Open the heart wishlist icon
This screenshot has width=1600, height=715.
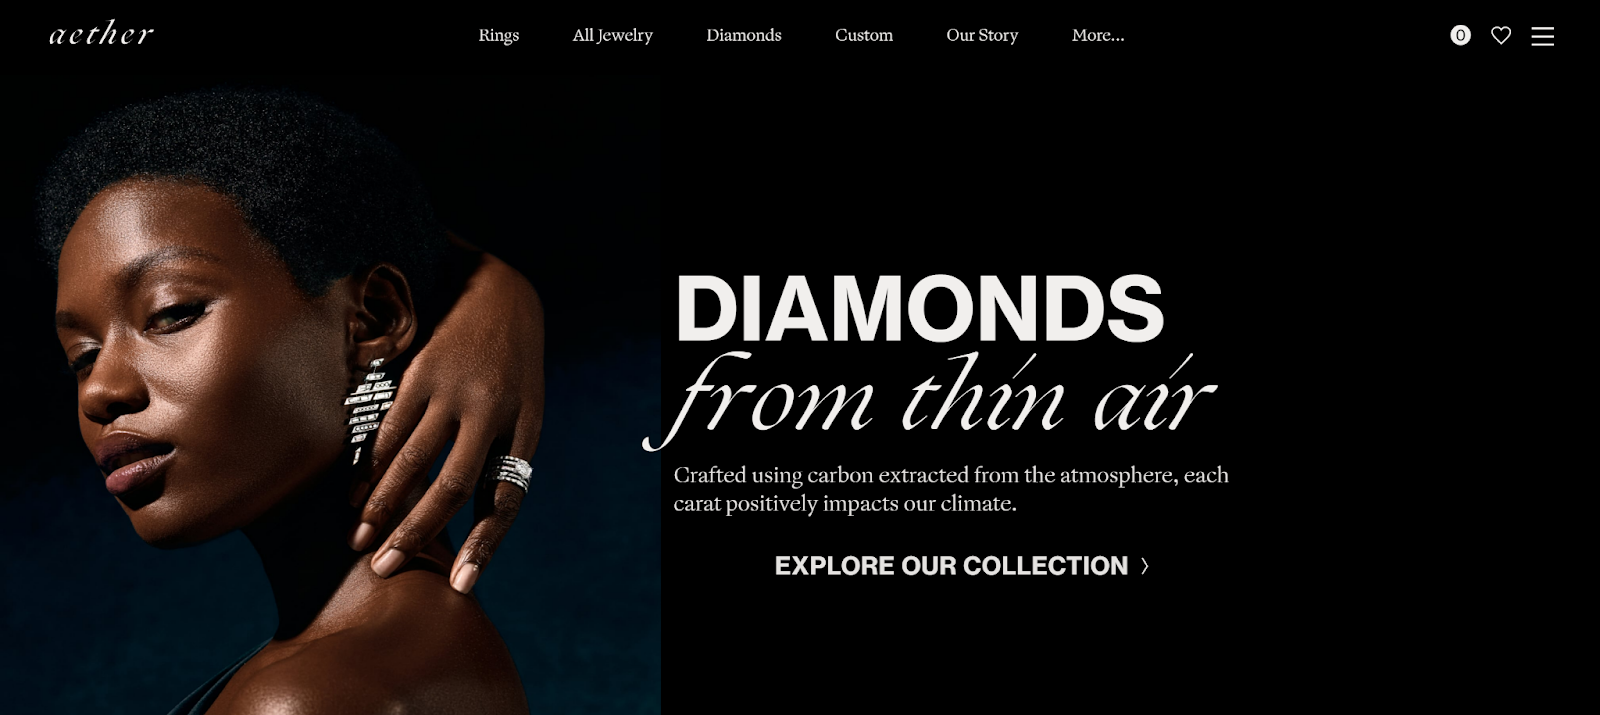coord(1501,35)
